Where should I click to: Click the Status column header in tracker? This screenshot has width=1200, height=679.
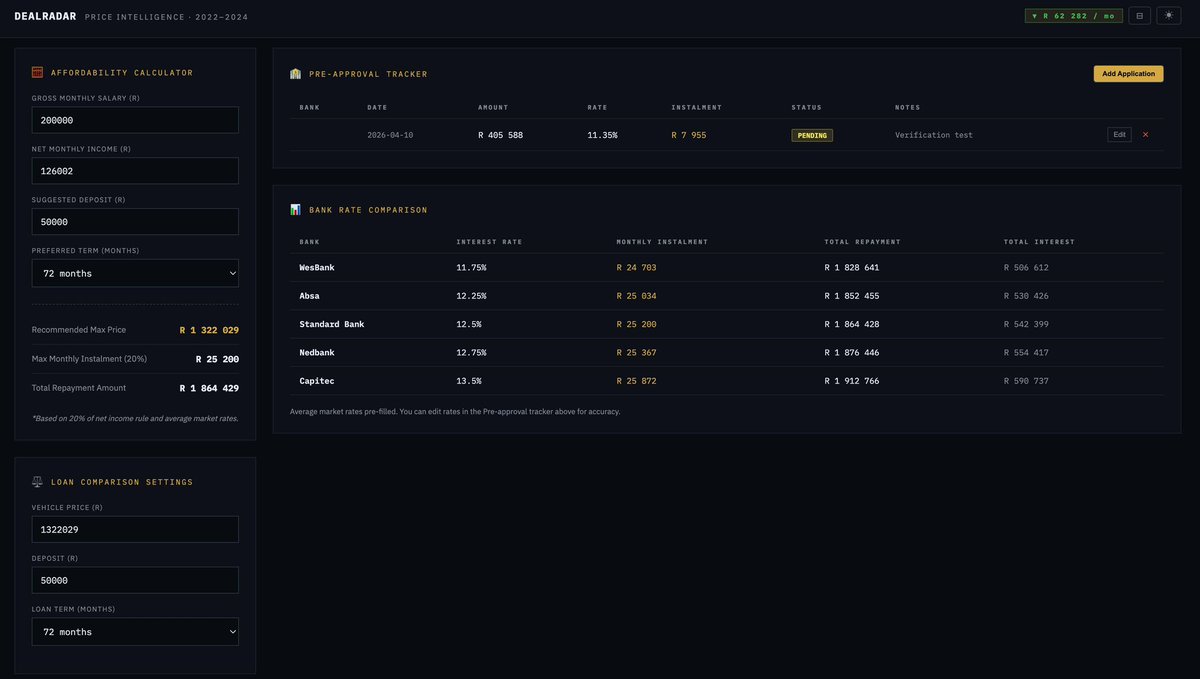tap(807, 107)
